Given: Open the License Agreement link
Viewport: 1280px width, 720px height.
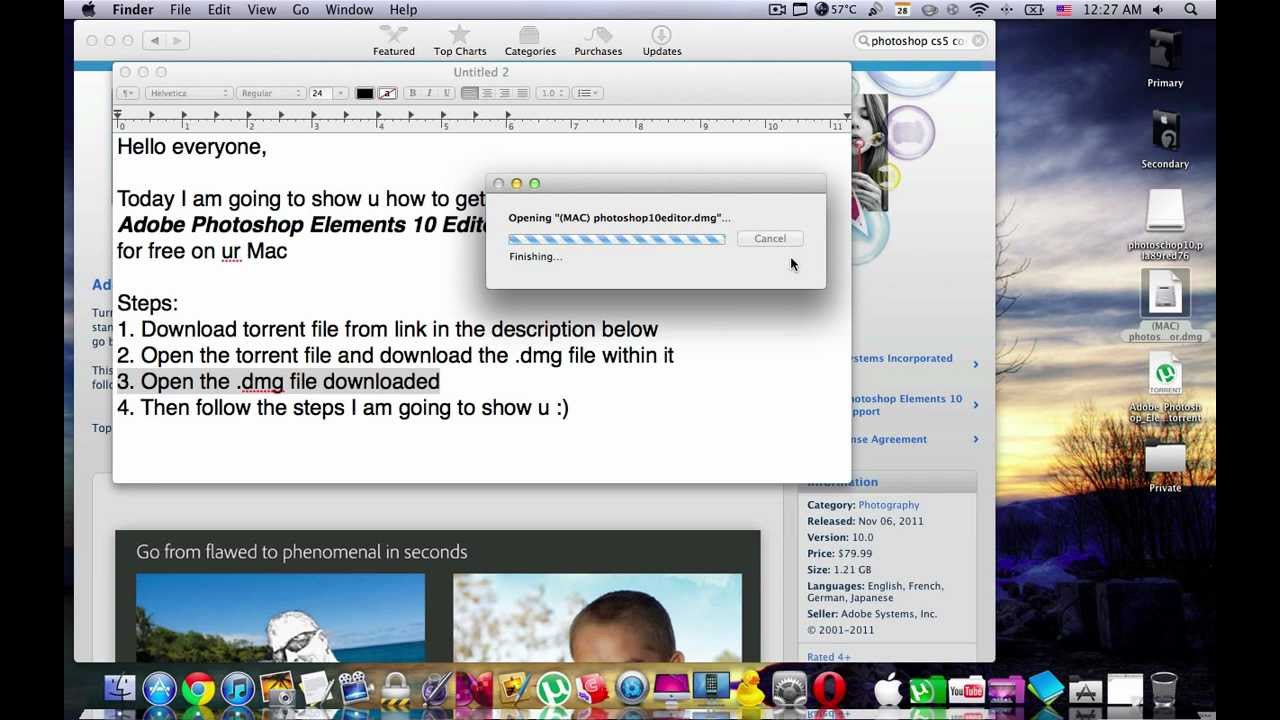Looking at the screenshot, I should point(890,439).
